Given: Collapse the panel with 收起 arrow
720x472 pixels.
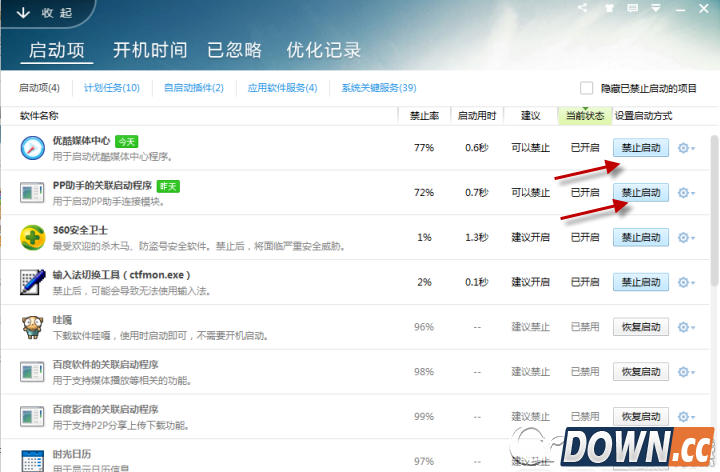Looking at the screenshot, I should point(44,13).
